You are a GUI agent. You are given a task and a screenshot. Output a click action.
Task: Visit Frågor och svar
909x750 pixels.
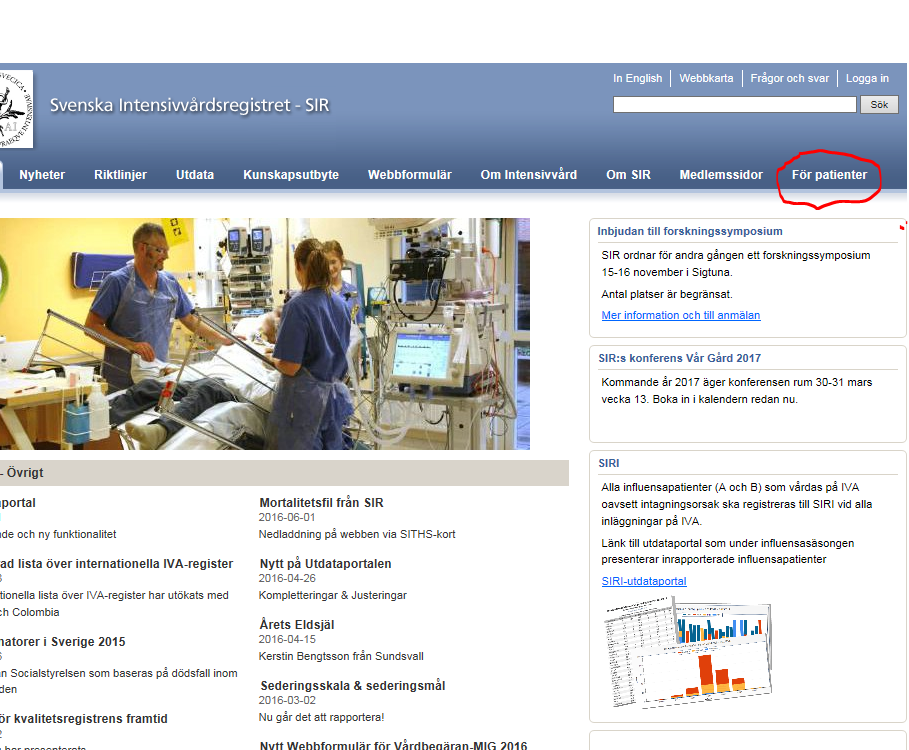(x=790, y=78)
